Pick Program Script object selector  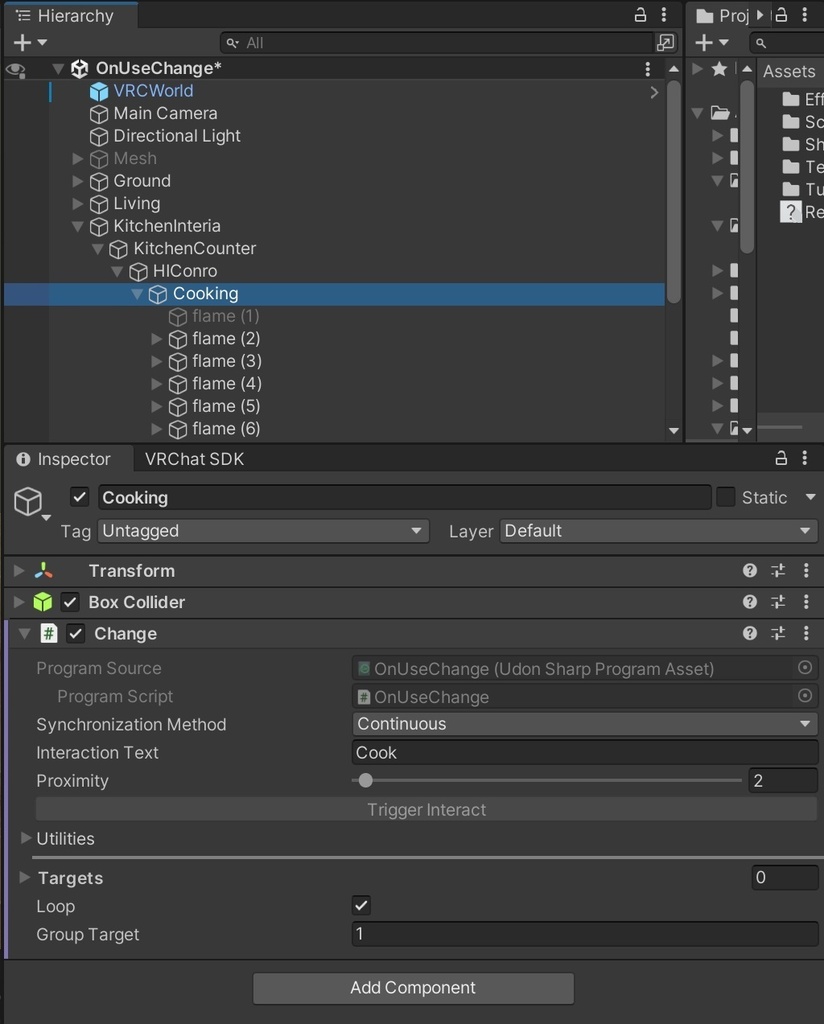[x=804, y=696]
